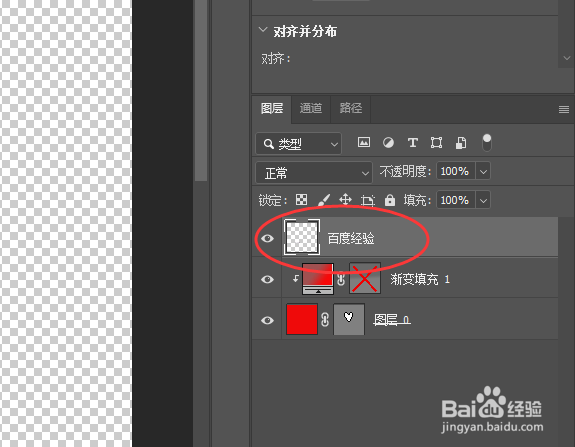Viewport: 575px width, 447px height.
Task: Click the properties panel scroll arrow
Action: click(x=567, y=58)
